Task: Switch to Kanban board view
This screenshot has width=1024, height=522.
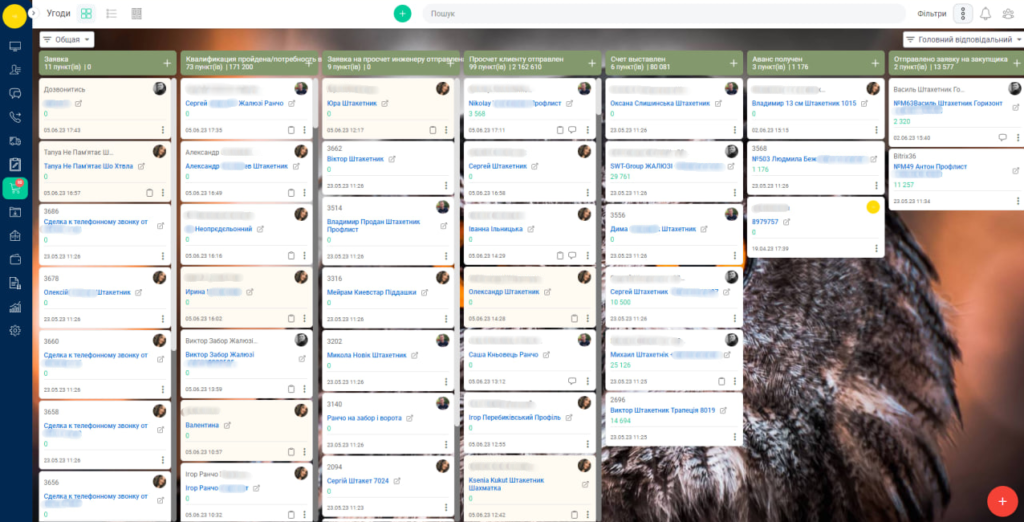Action: pyautogui.click(x=86, y=14)
